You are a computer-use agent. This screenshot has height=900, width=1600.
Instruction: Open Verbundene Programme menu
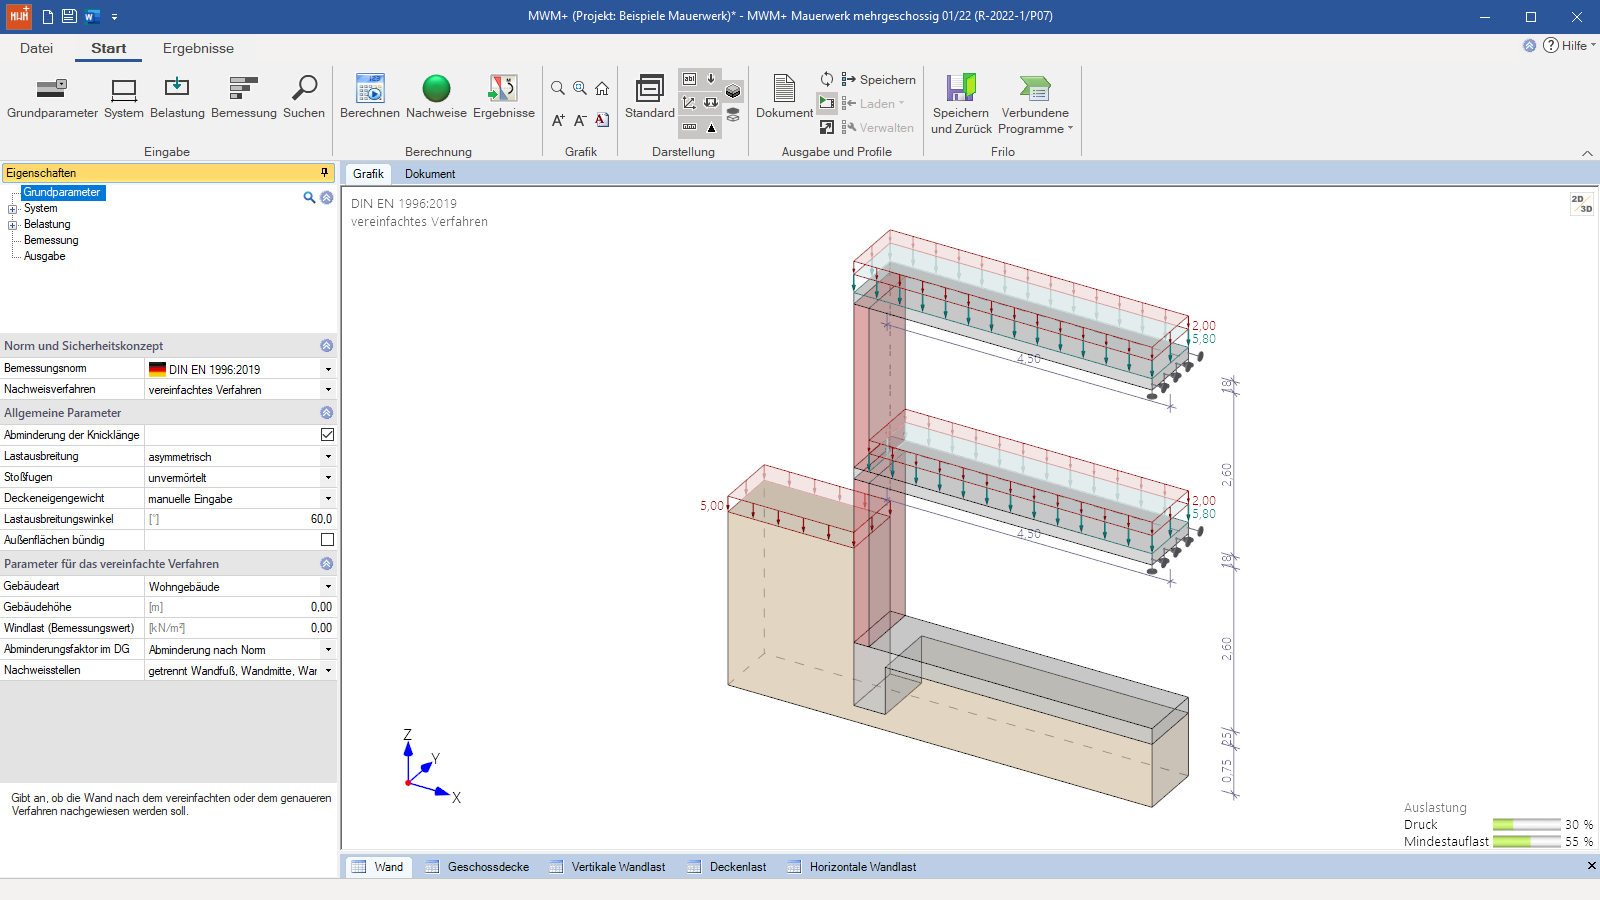[1035, 104]
